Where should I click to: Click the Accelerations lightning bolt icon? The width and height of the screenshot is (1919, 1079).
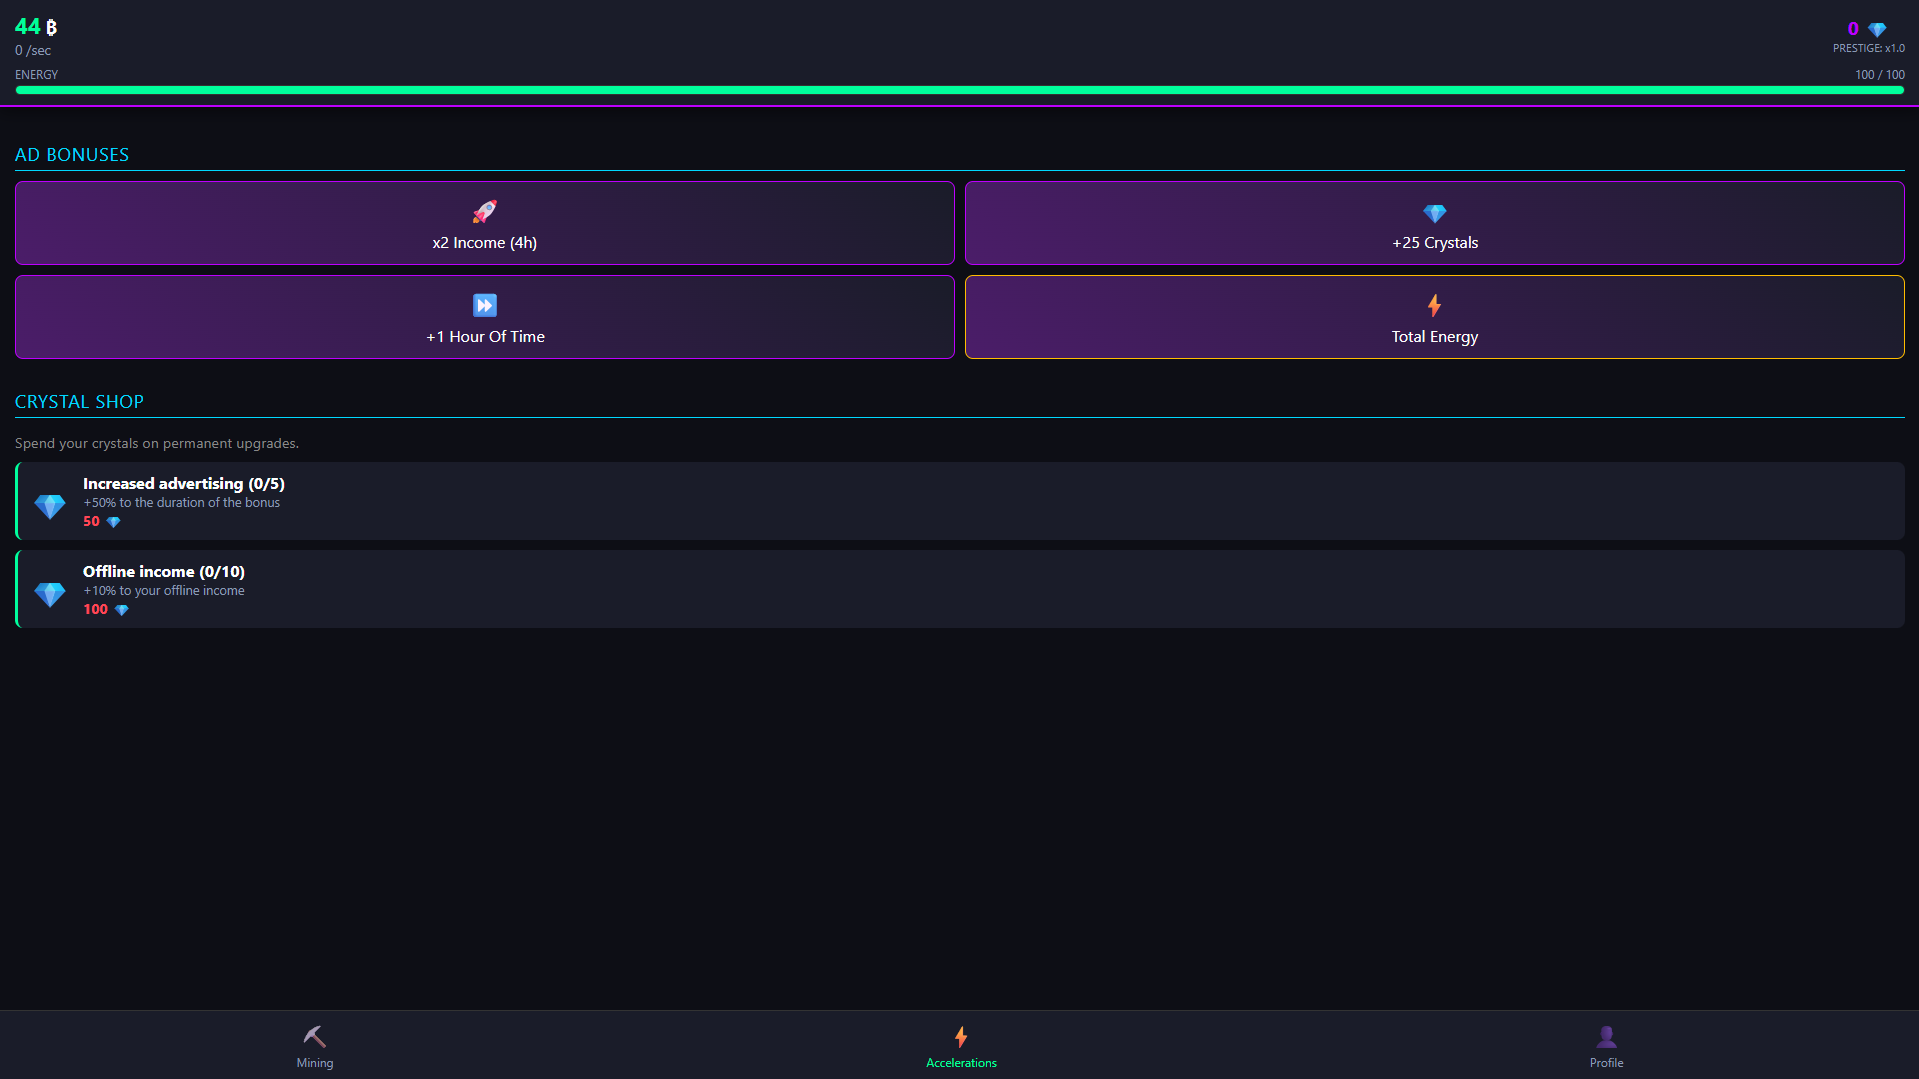coord(960,1036)
